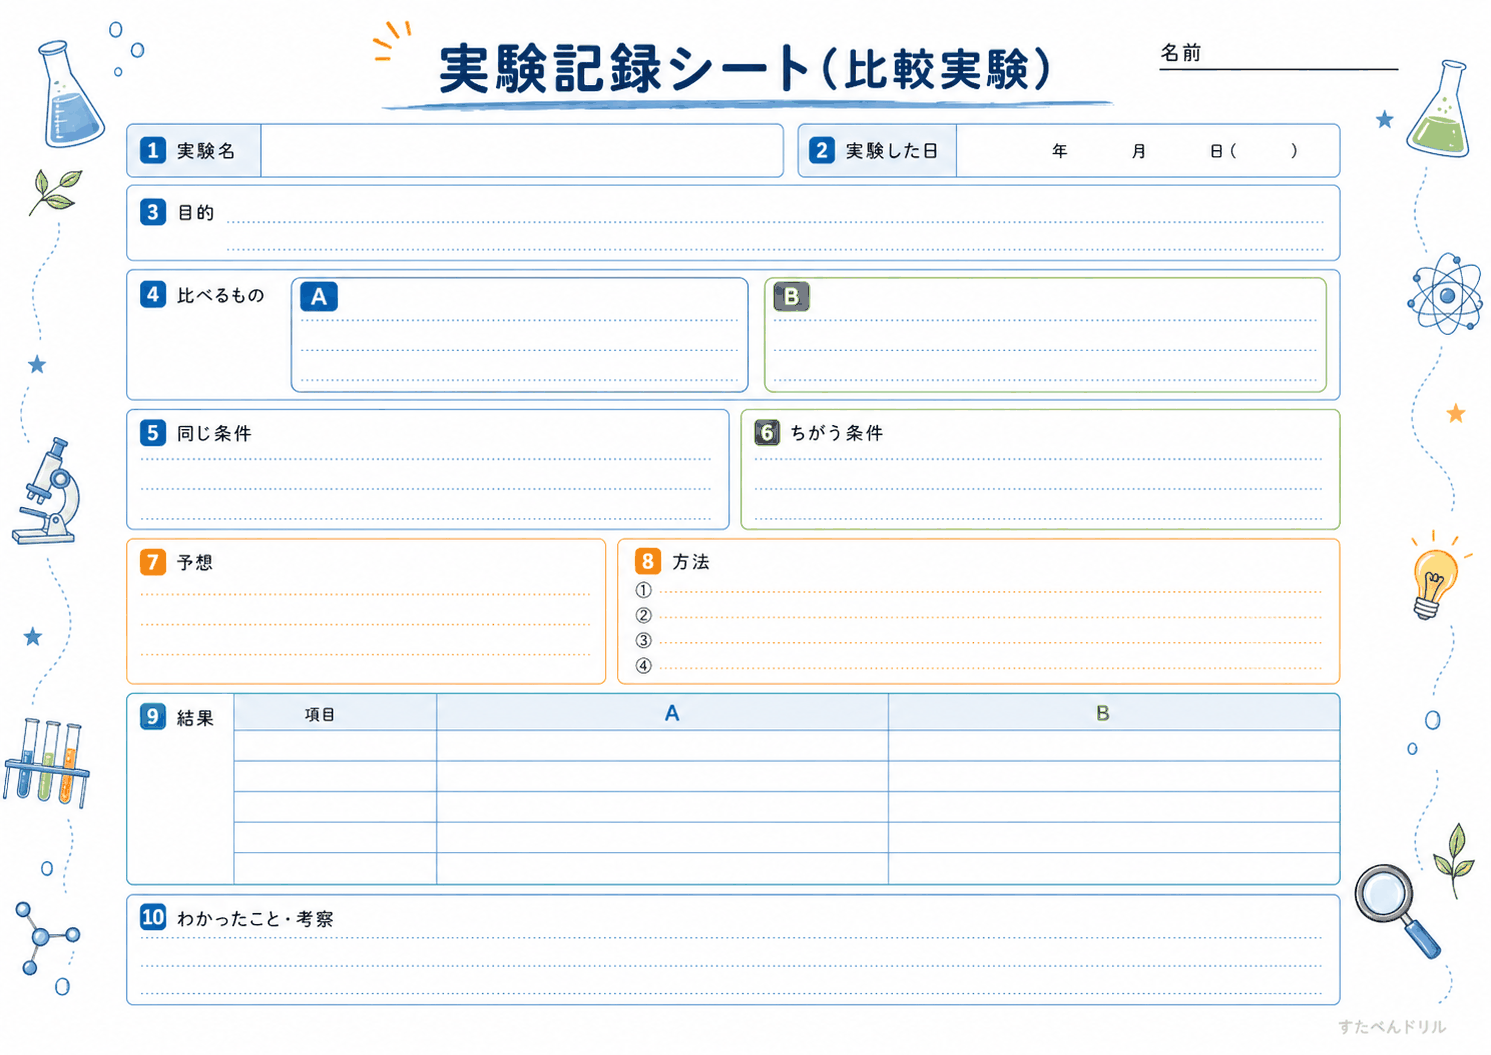1491x1055 pixels.
Task: Click the gray B badge in 比べるもの
Action: click(791, 297)
